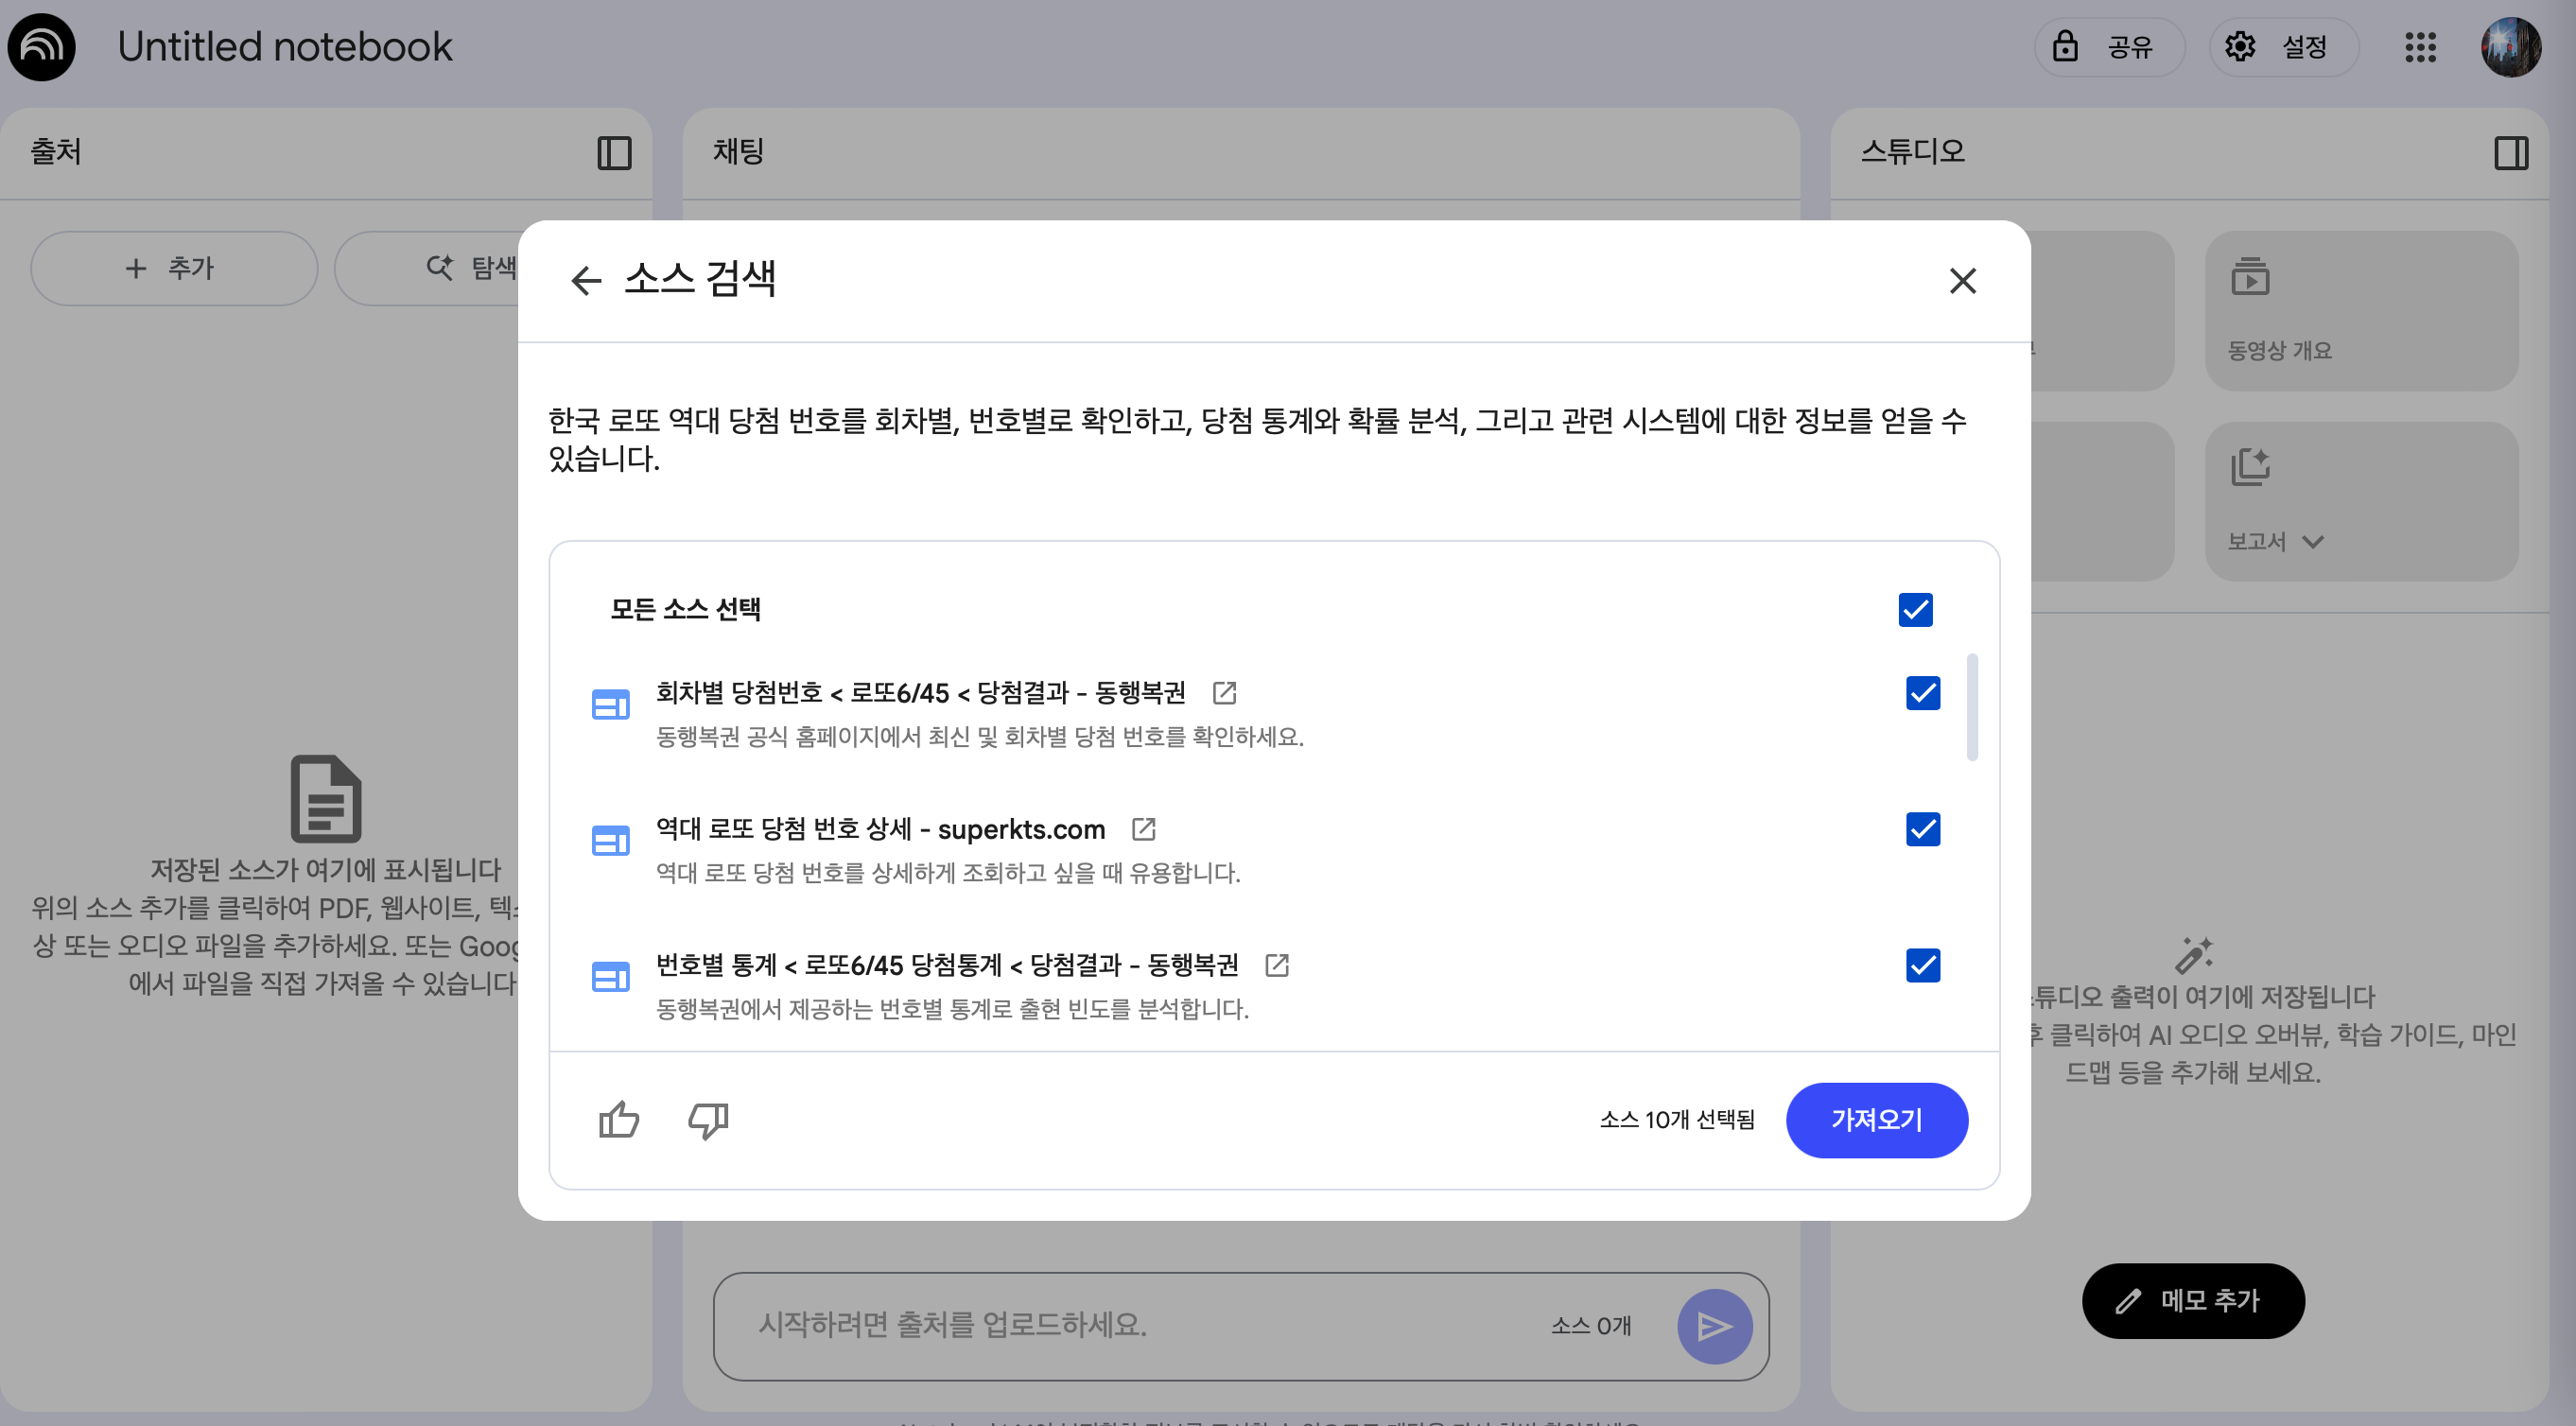Open superkts.com source in new tab icon
This screenshot has height=1426, width=2576.
(1143, 829)
